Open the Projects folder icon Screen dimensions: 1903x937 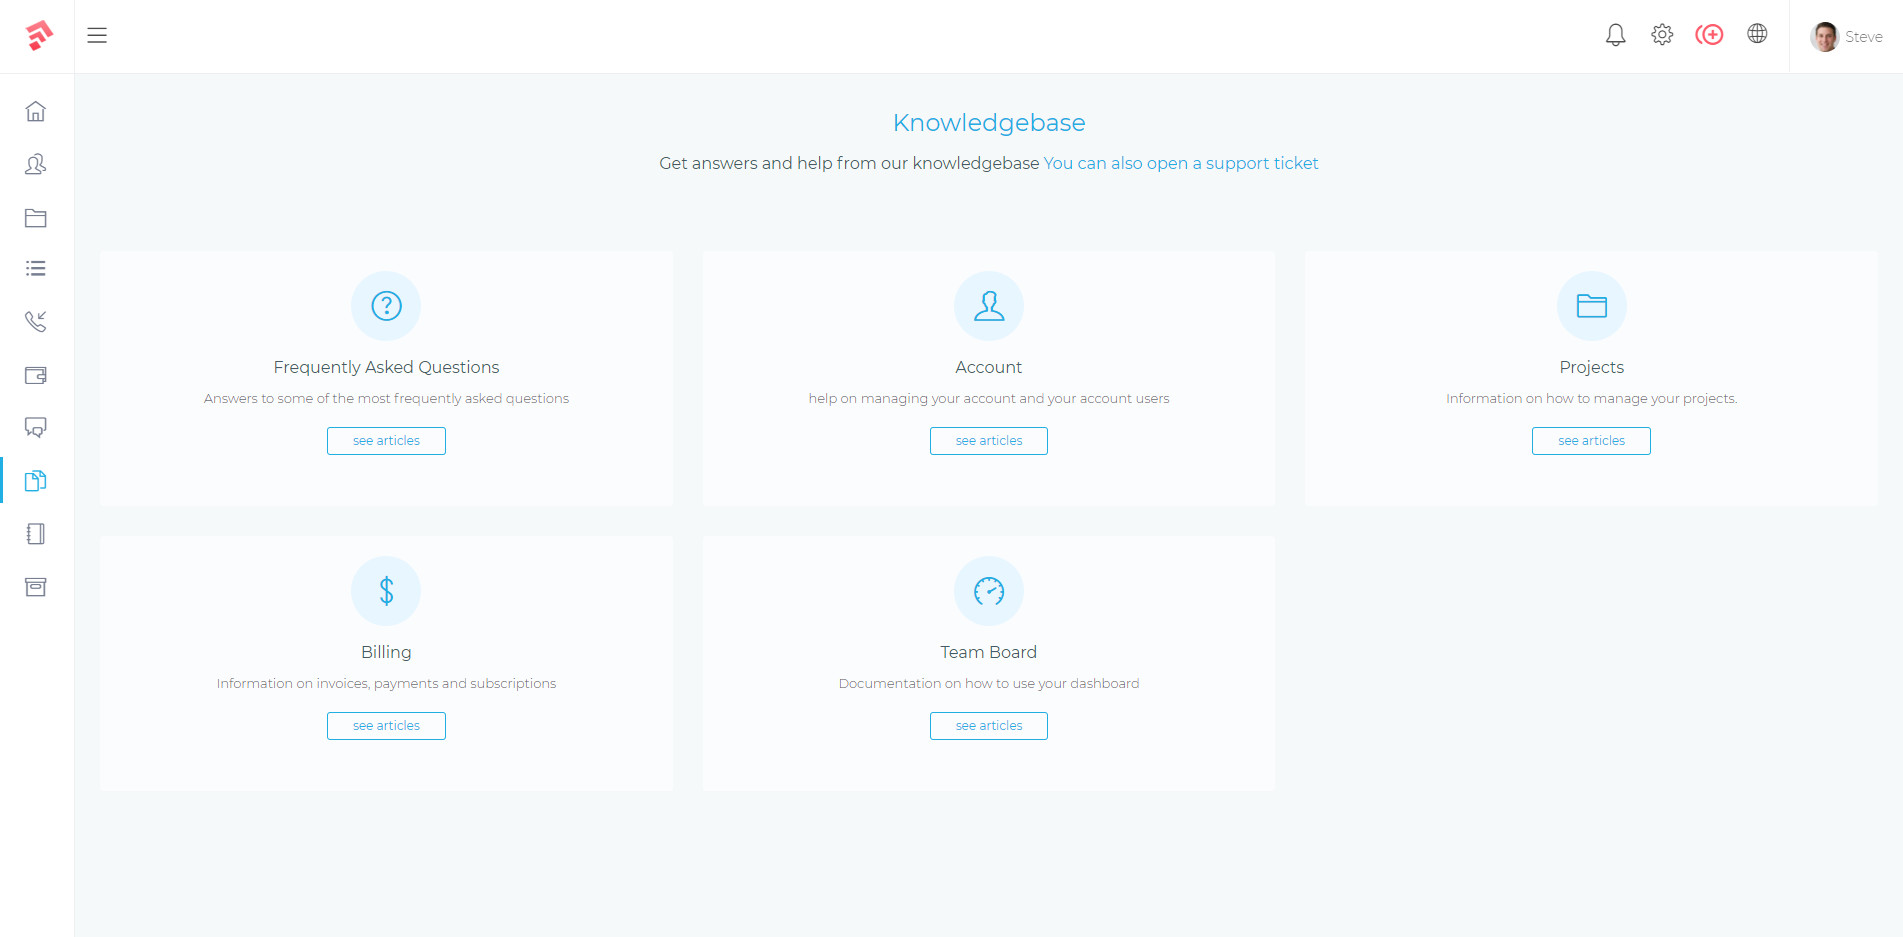[x=36, y=218]
